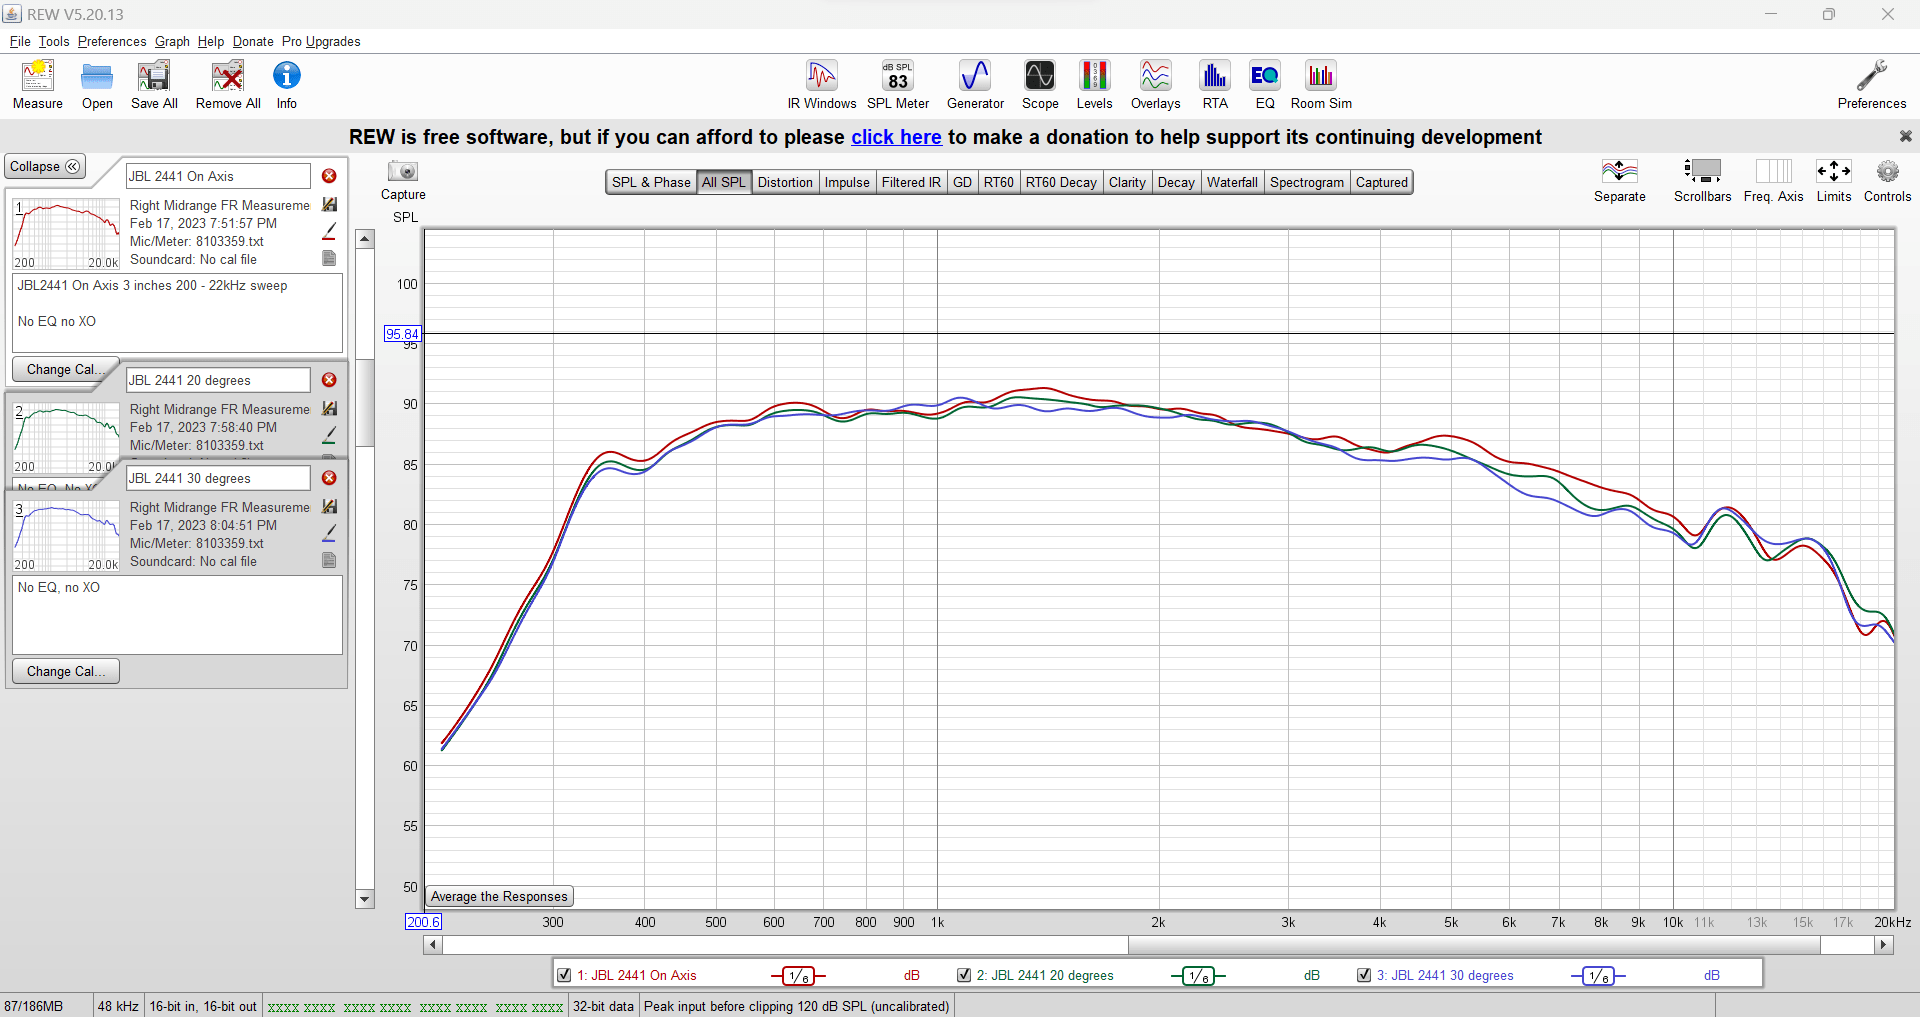The image size is (1920, 1017).
Task: Click the Separate traces icon
Action: [x=1620, y=180]
